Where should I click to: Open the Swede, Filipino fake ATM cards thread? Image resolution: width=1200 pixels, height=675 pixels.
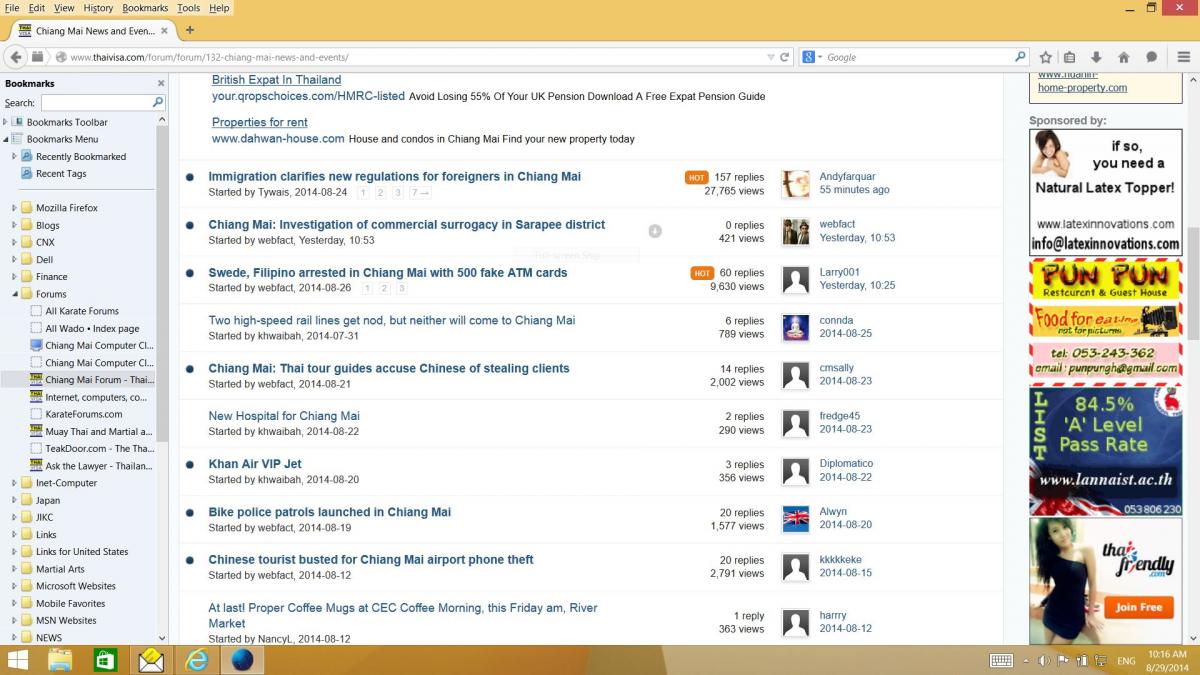[388, 273]
